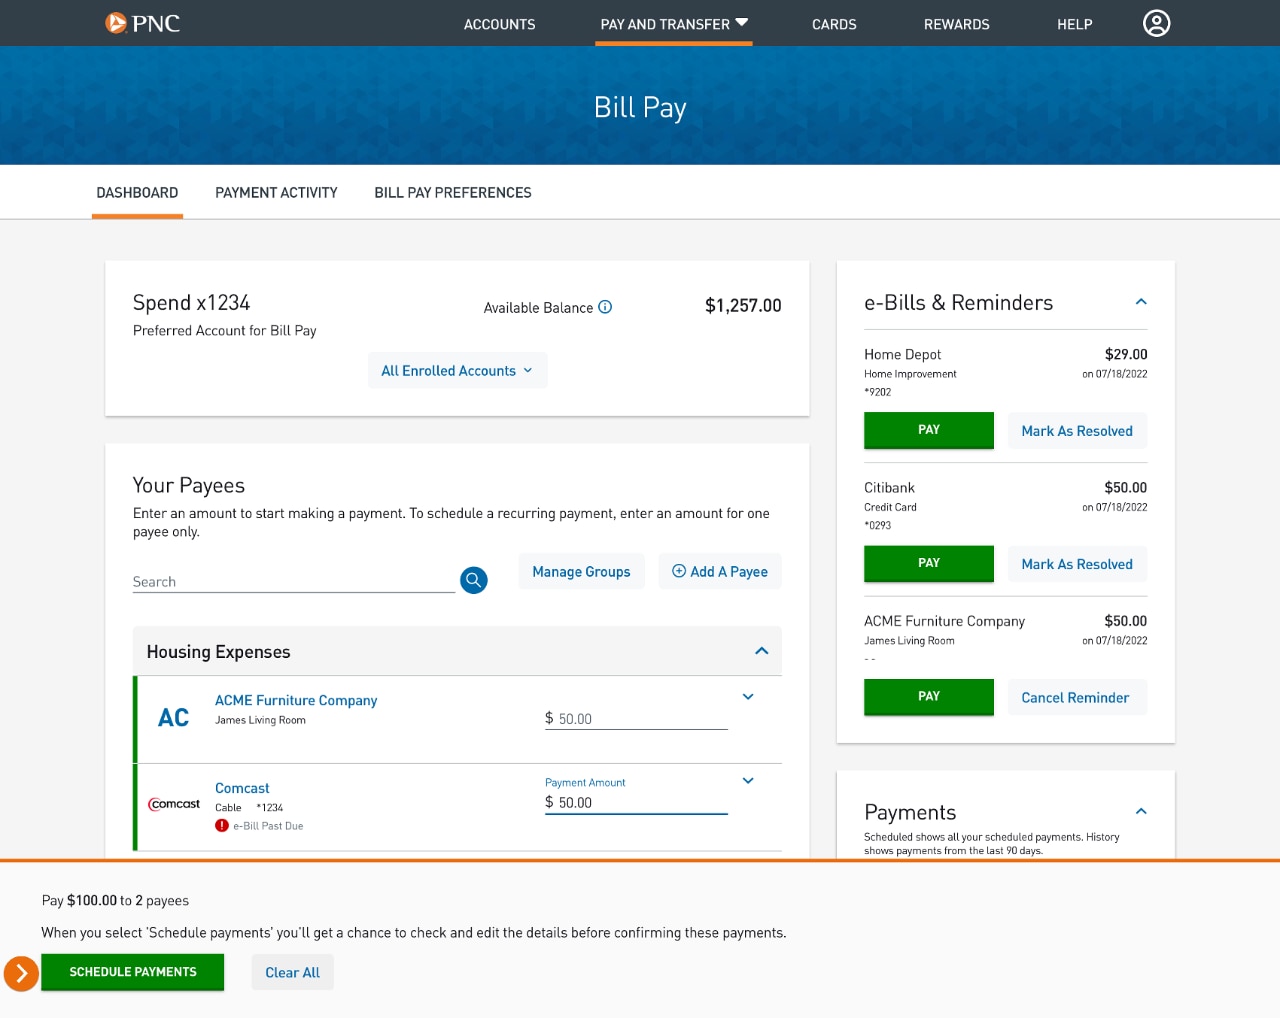Screen dimensions: 1280x1018
Task: Open the profile account icon
Action: (1156, 22)
